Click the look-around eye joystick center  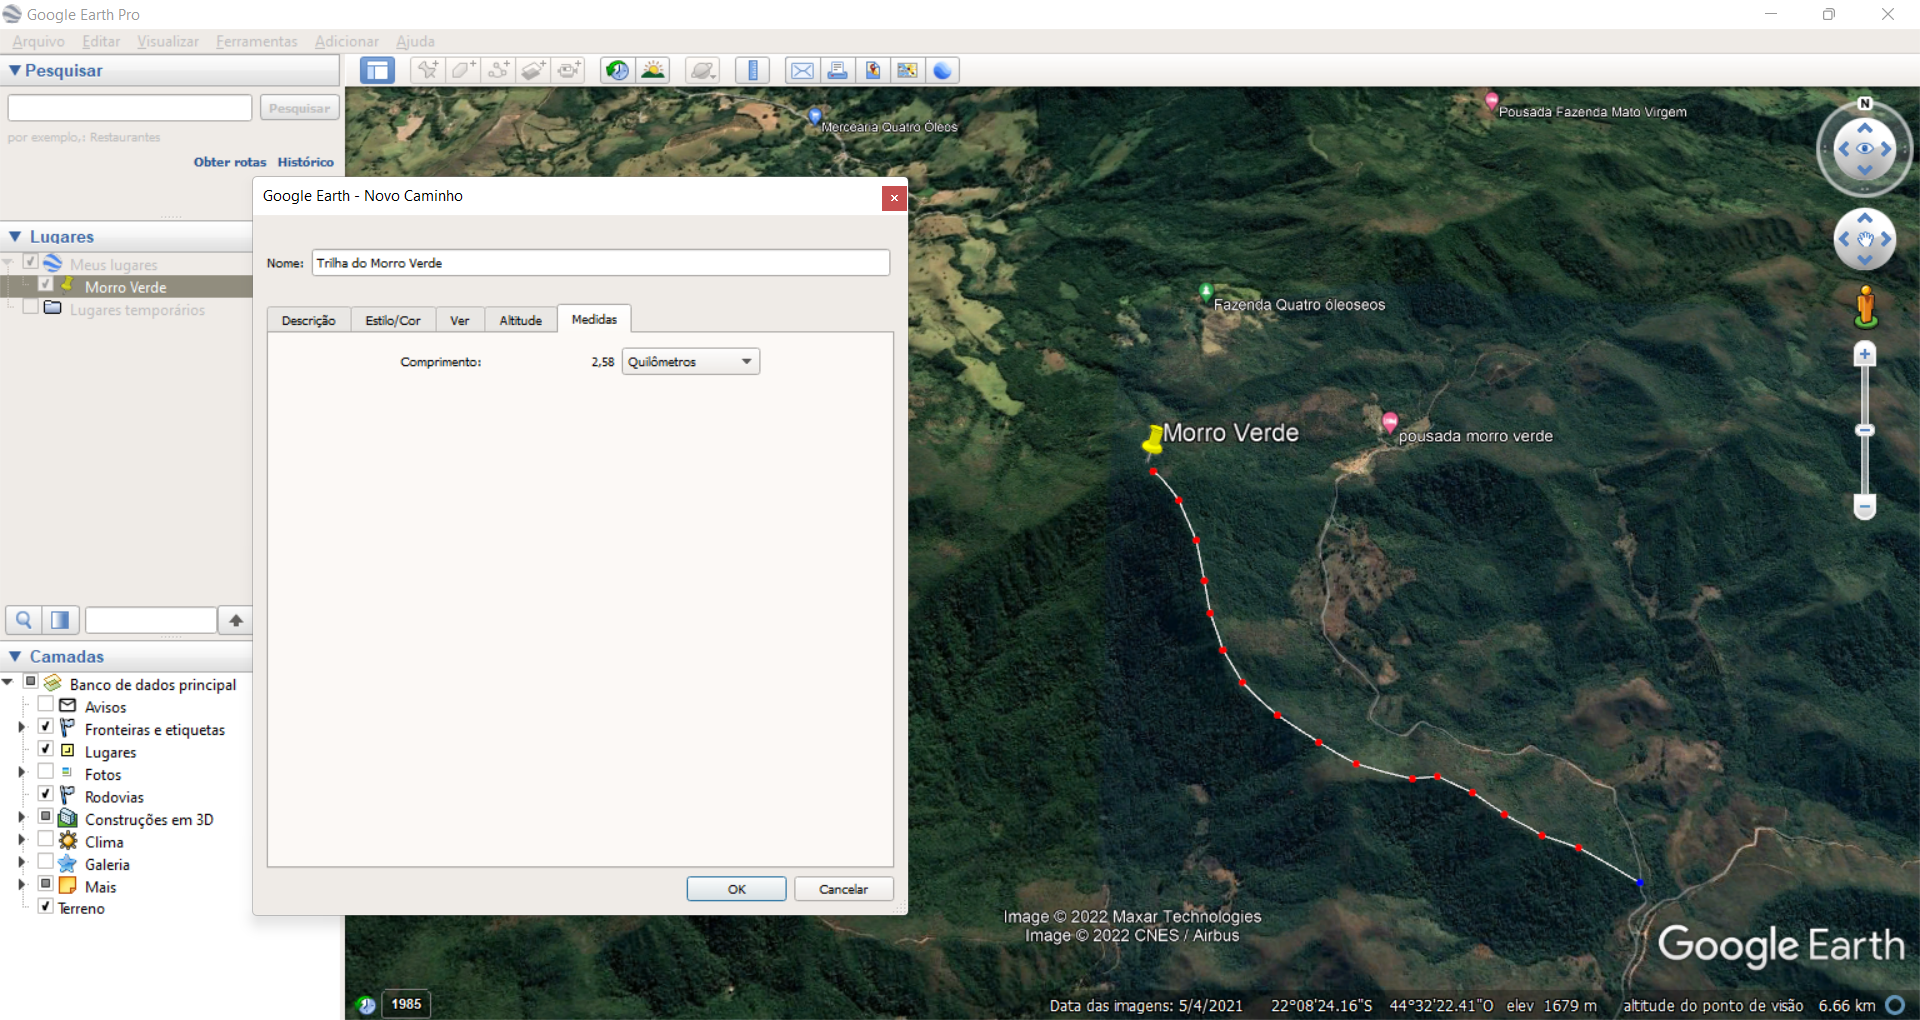coord(1865,149)
